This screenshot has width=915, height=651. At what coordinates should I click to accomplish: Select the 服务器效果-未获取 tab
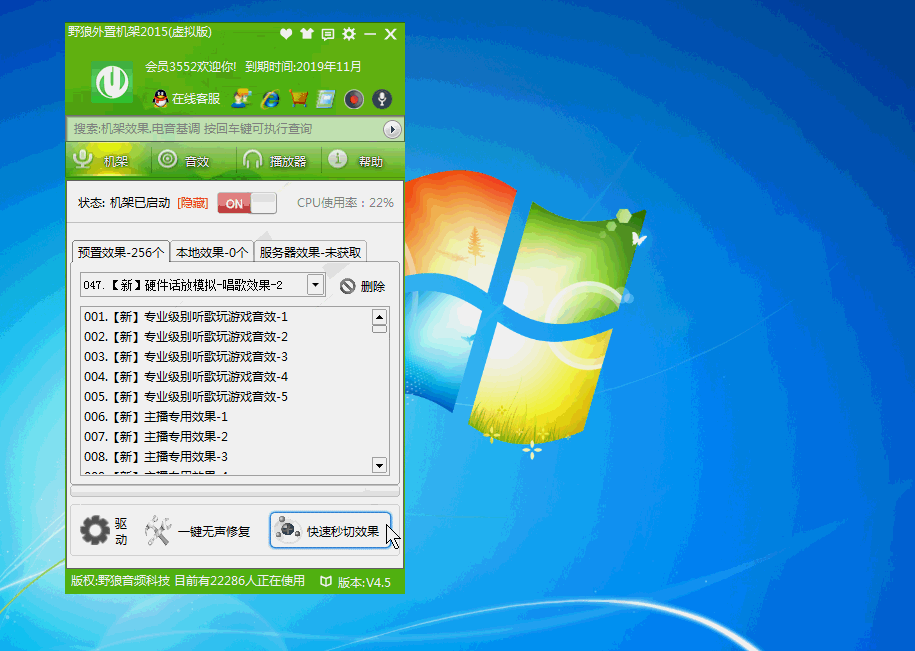pos(310,252)
